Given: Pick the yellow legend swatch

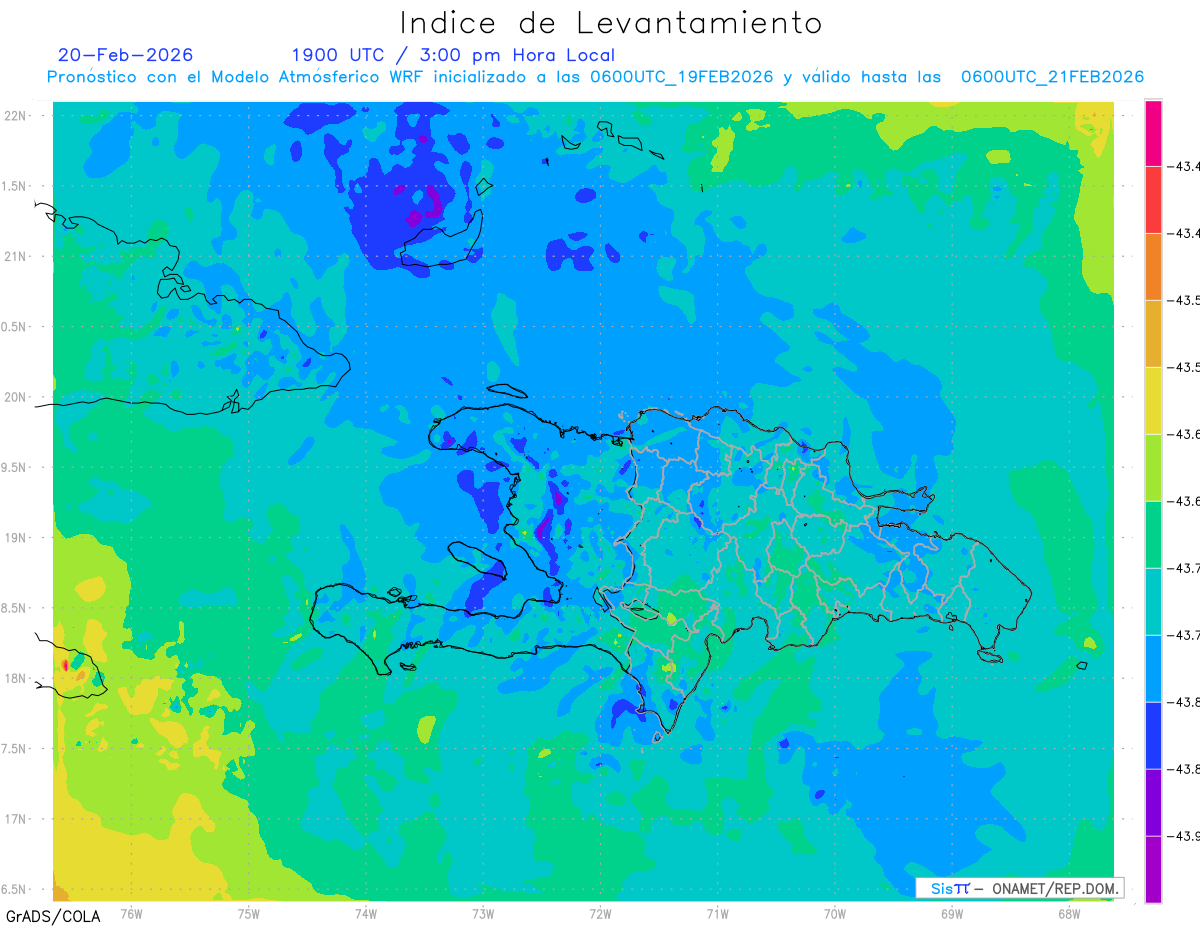Looking at the screenshot, I should pyautogui.click(x=1153, y=401).
